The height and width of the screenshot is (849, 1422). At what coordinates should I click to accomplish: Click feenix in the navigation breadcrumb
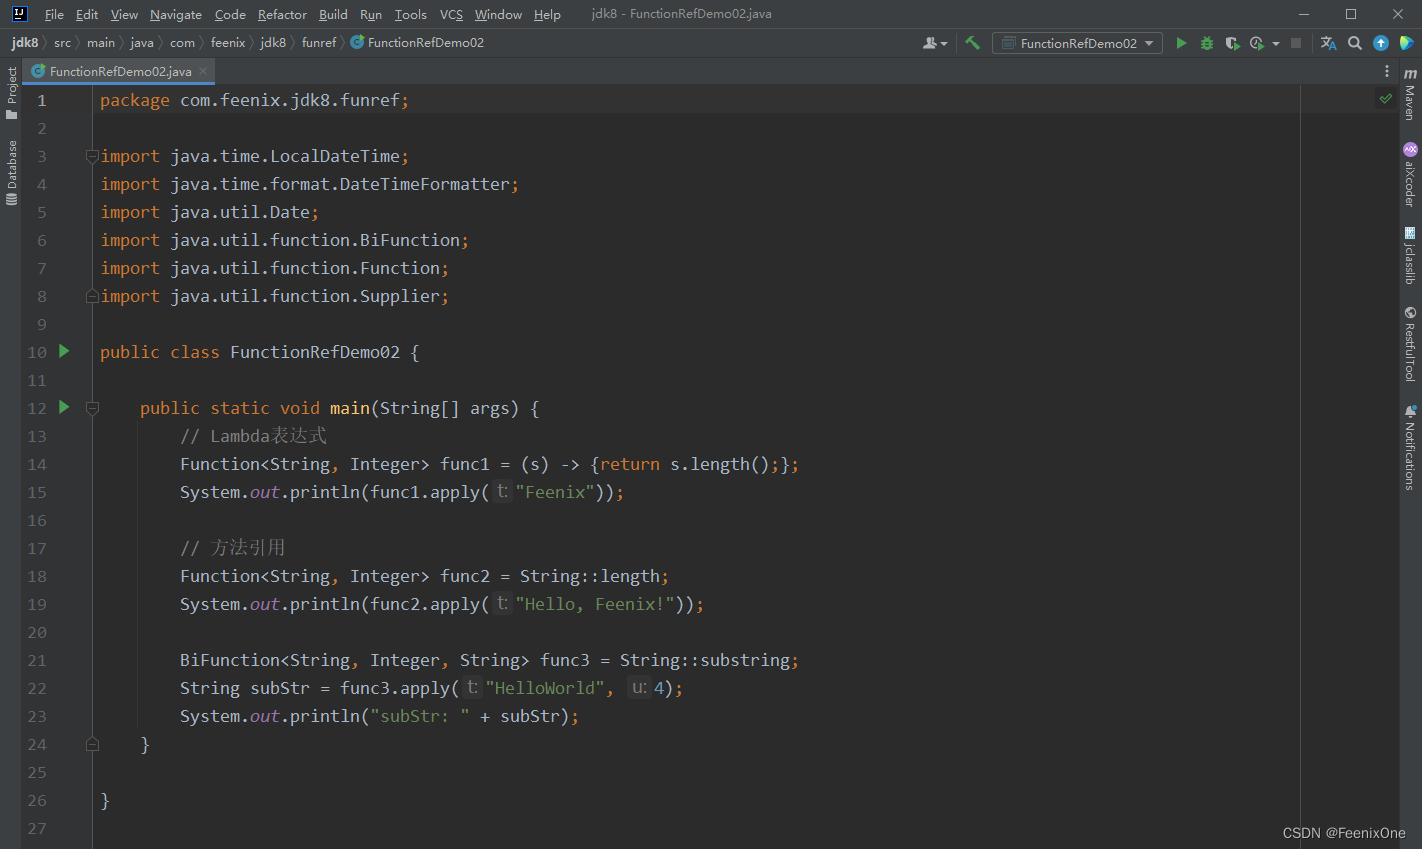[x=228, y=43]
